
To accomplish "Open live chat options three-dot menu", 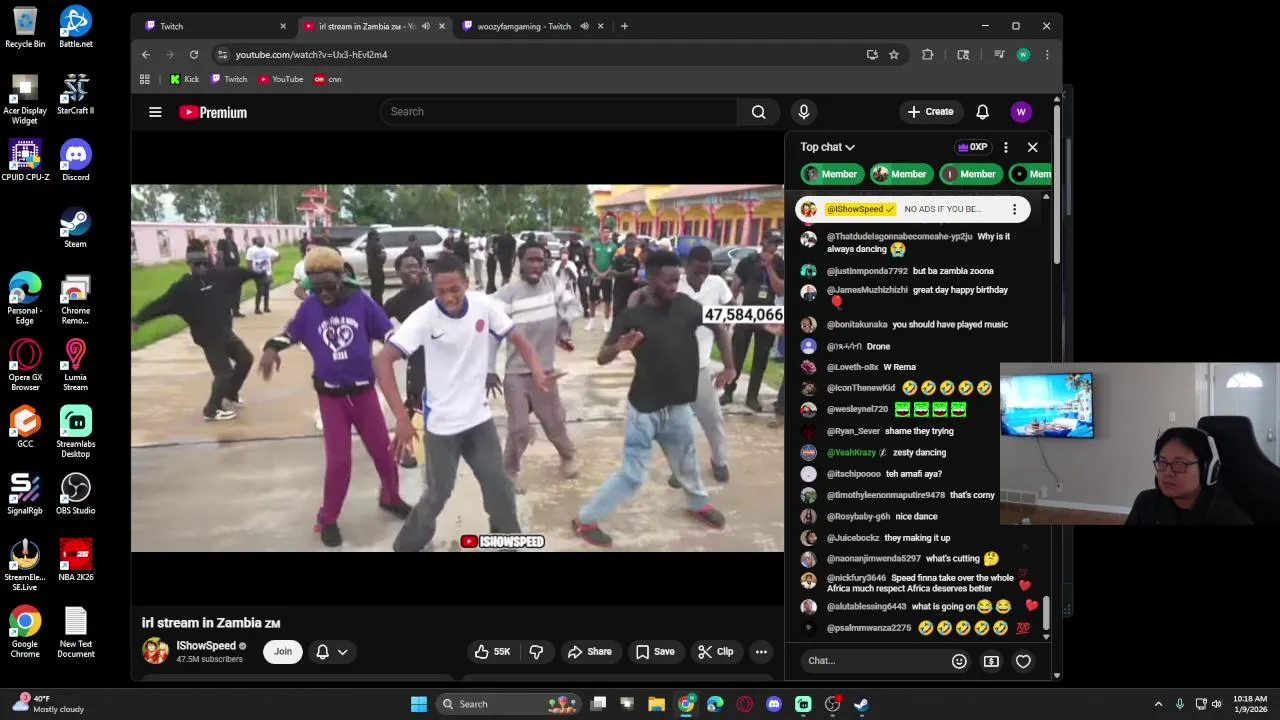I will click(1006, 147).
